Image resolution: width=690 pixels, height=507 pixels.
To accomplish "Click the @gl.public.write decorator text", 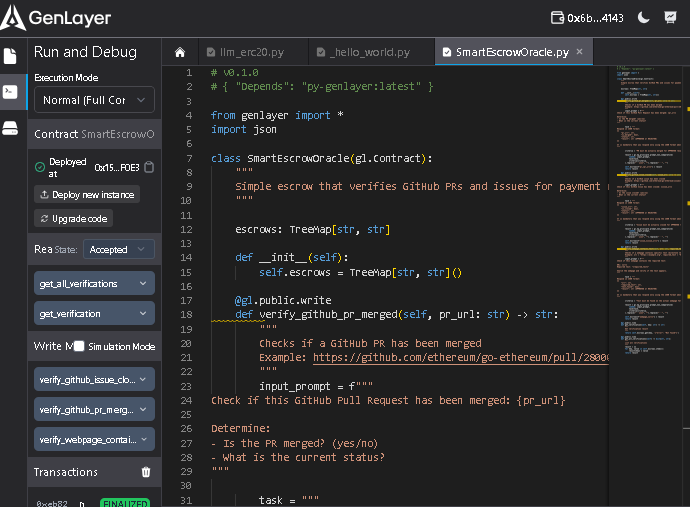I will [283, 300].
